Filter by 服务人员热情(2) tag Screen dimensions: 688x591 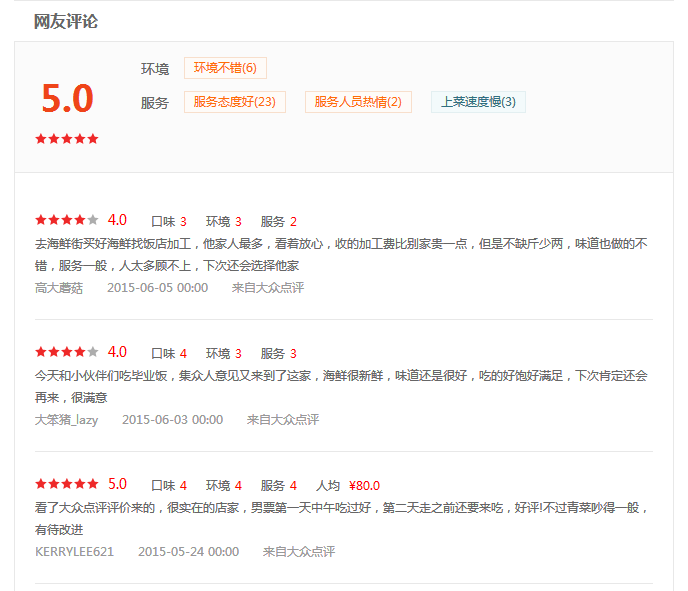(x=358, y=102)
